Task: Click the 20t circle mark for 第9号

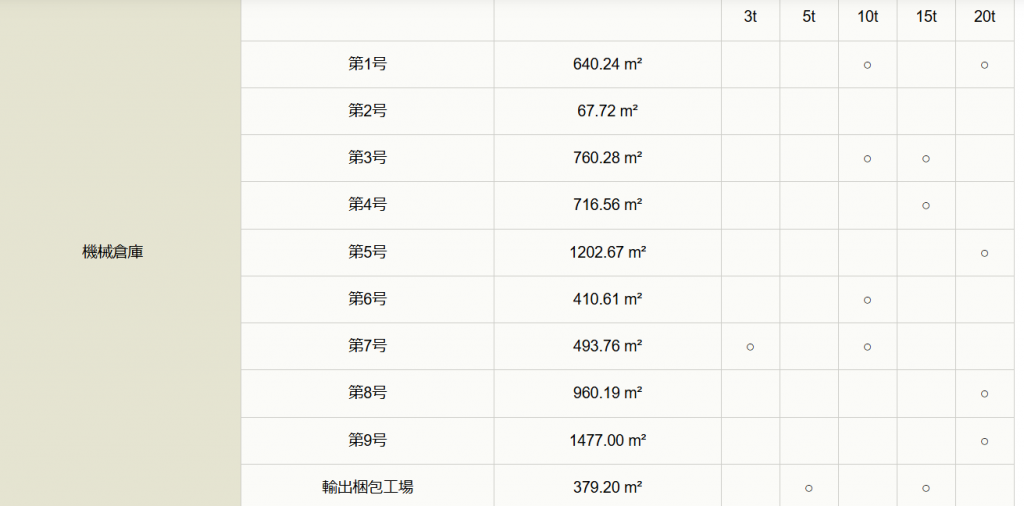Action: (984, 441)
